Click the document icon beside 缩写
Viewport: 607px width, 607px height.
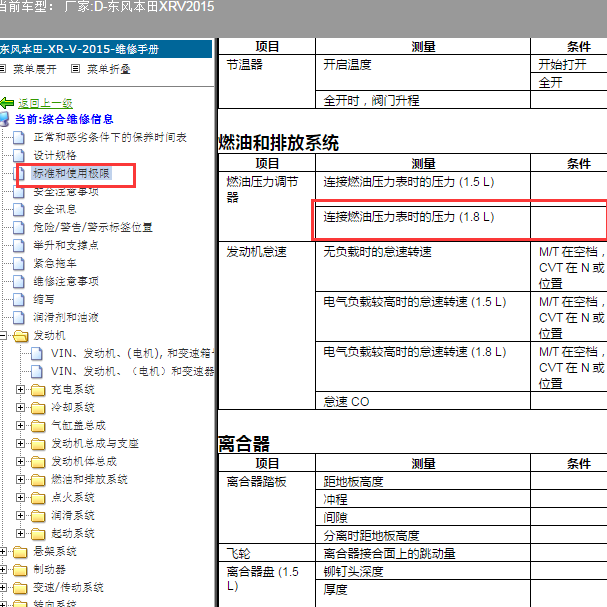[19, 299]
